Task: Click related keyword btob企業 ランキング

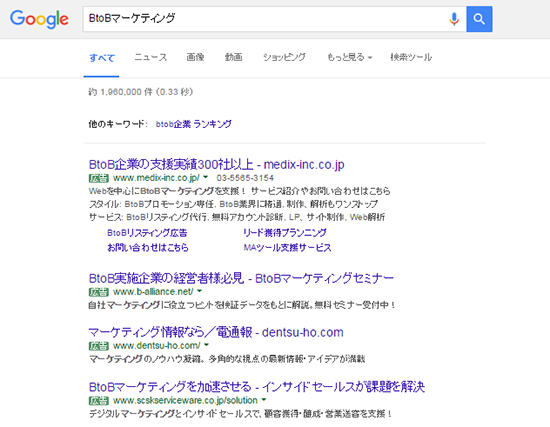Action: (x=194, y=124)
